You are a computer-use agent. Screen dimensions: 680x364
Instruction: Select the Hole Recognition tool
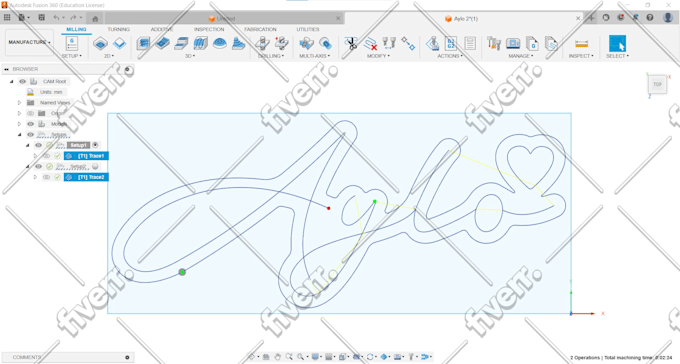click(x=281, y=43)
